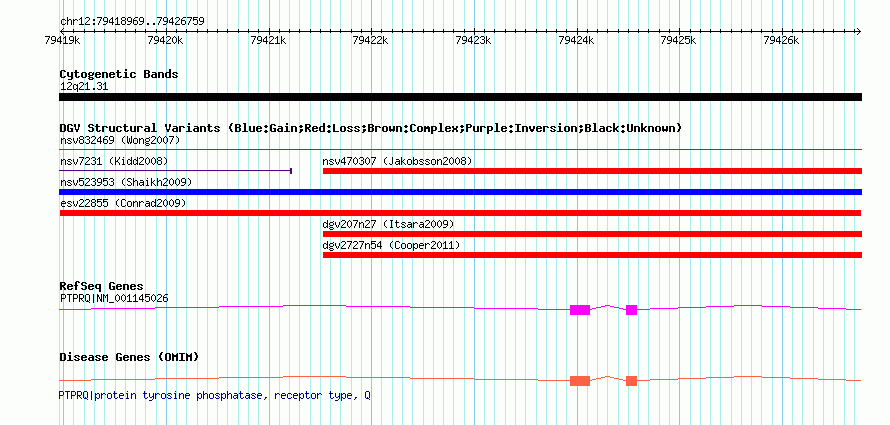Click the blue nsv523953 gain bar
The image size is (890, 425).
point(460,192)
